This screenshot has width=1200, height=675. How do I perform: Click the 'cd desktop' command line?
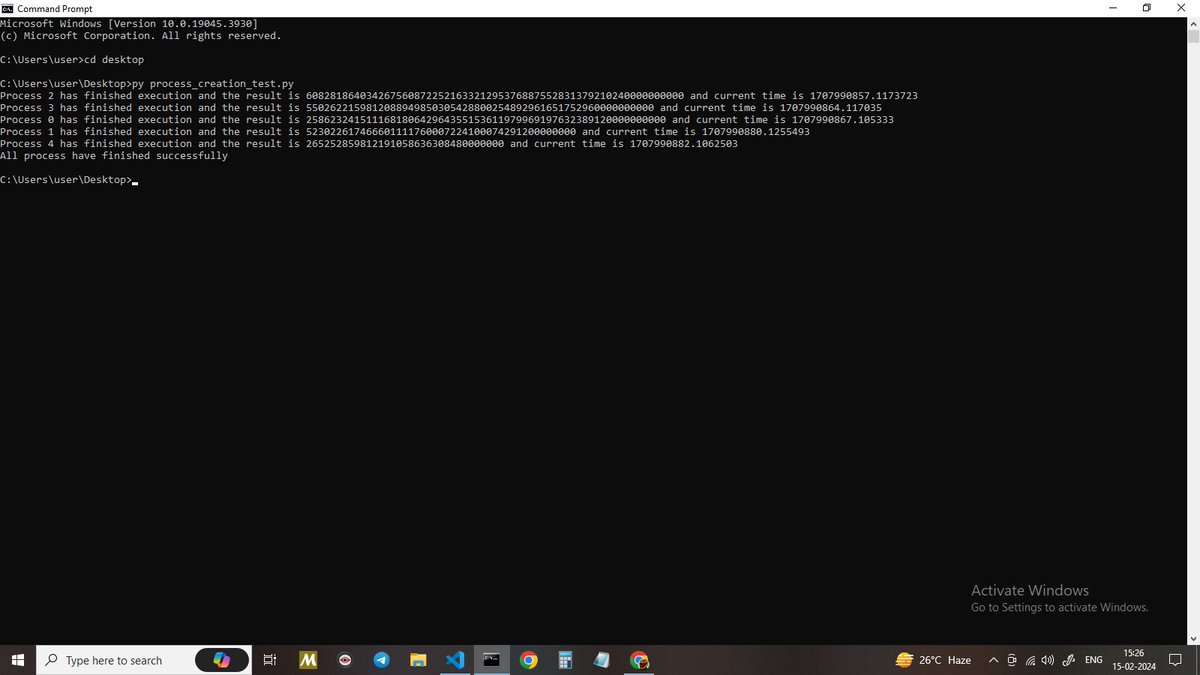(72, 60)
